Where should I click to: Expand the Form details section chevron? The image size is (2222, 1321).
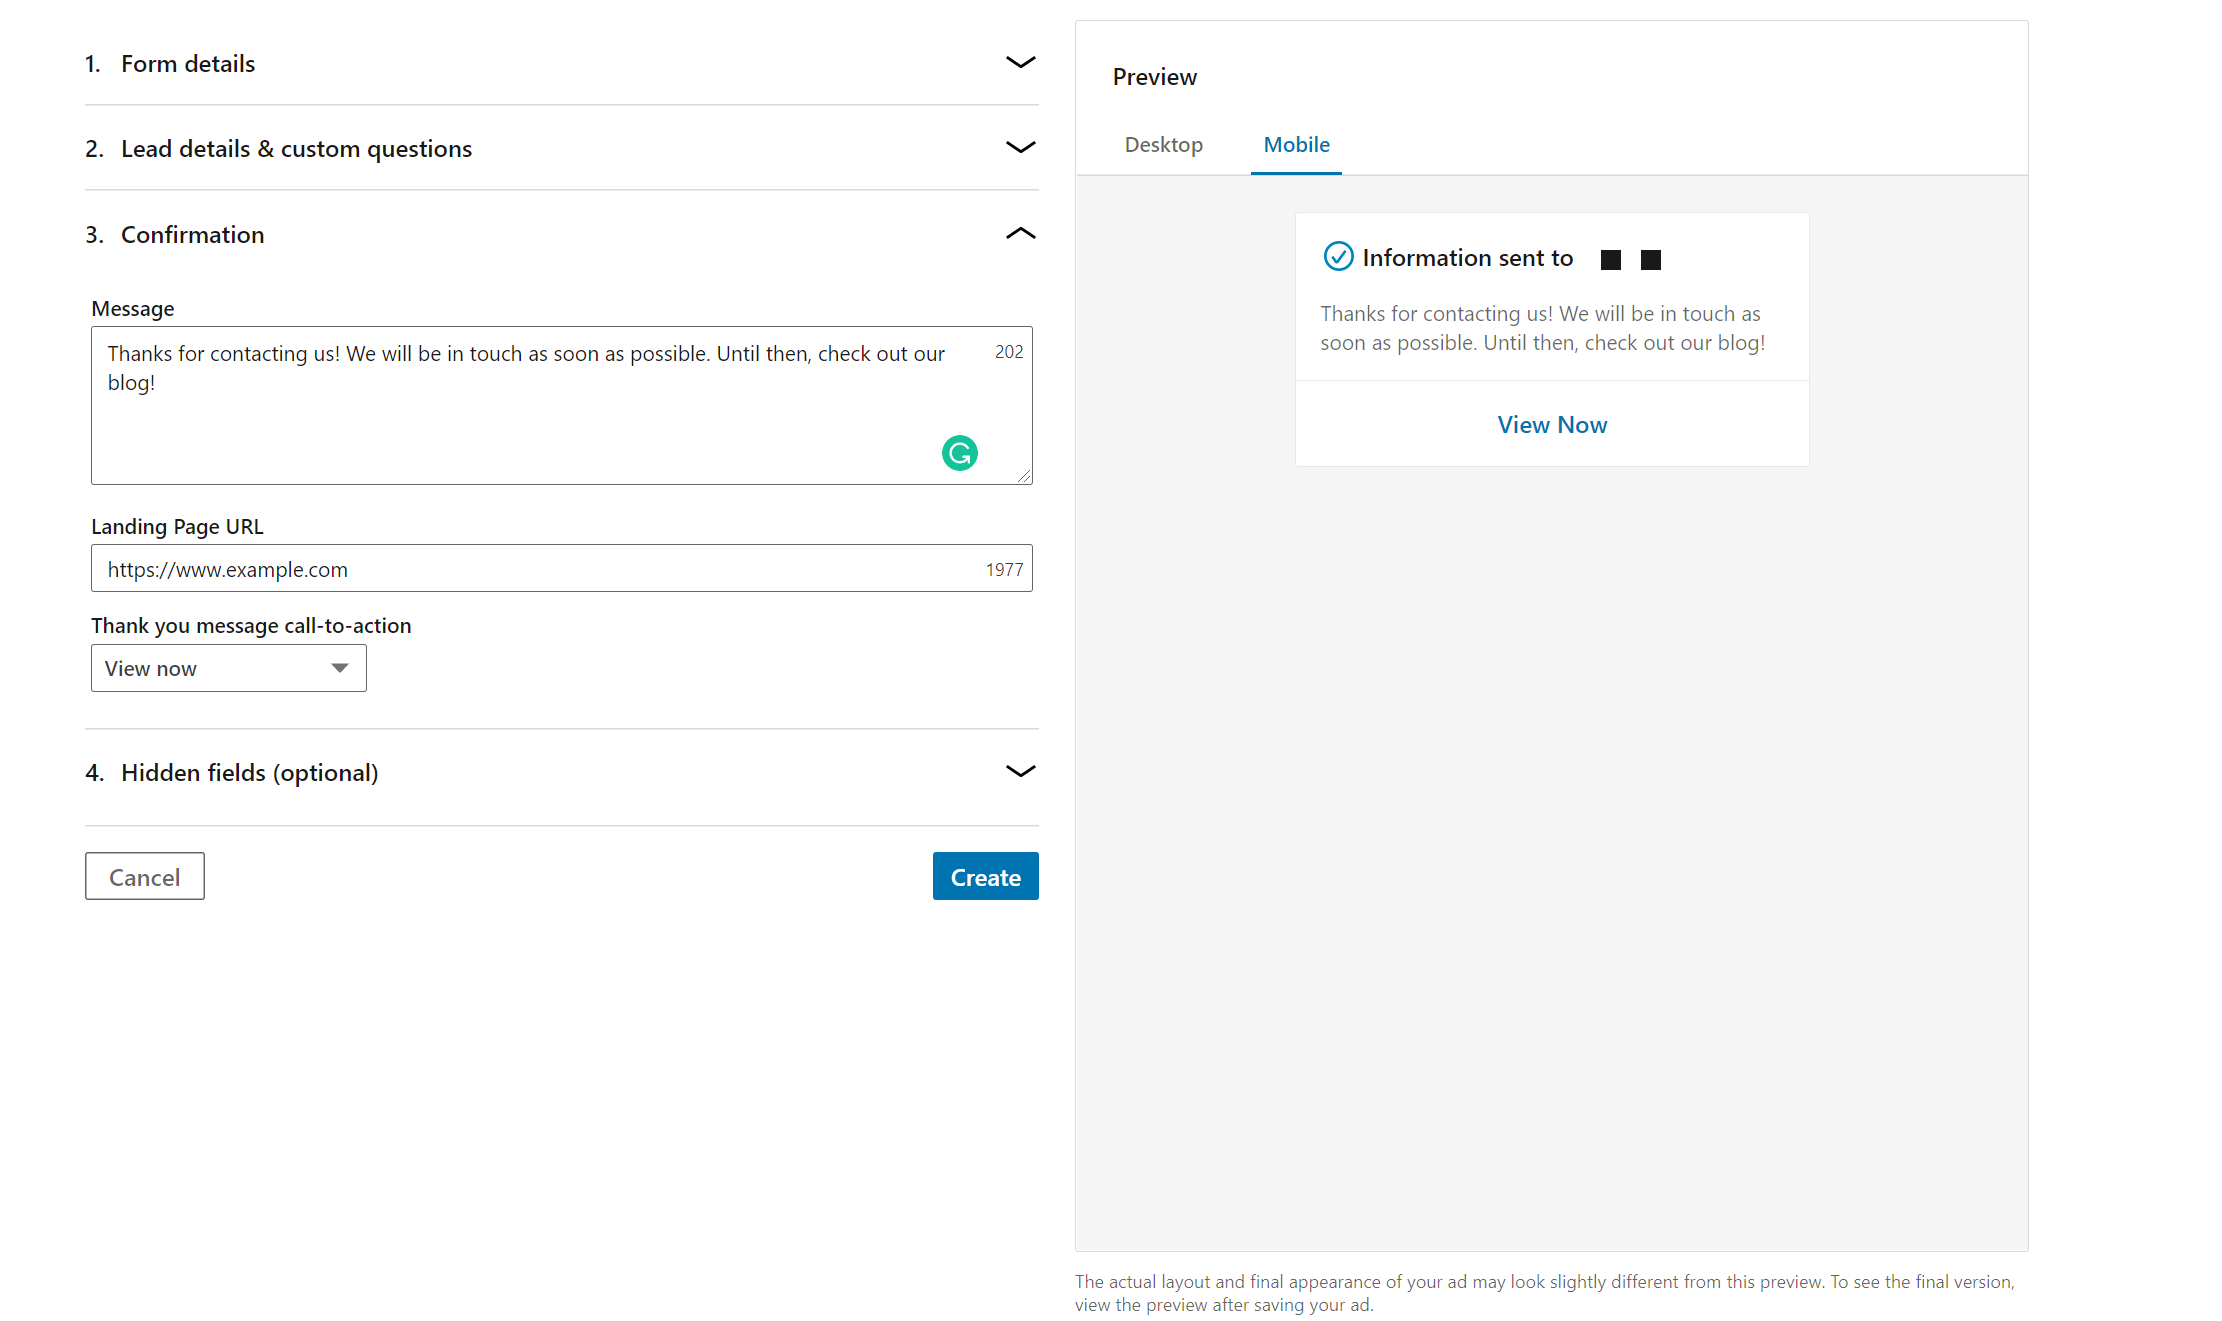pyautogui.click(x=1019, y=63)
